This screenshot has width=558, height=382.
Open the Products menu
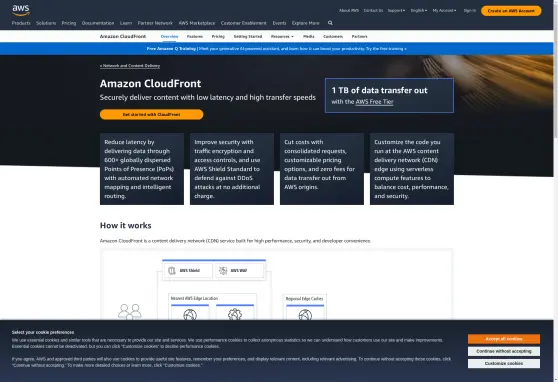pos(21,23)
